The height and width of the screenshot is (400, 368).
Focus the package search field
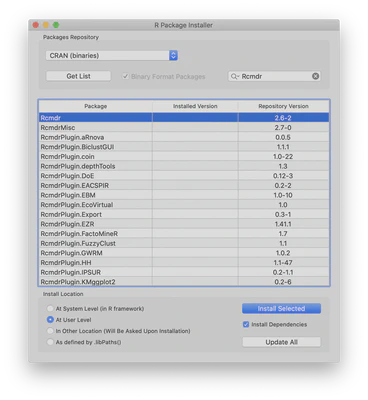pyautogui.click(x=274, y=76)
